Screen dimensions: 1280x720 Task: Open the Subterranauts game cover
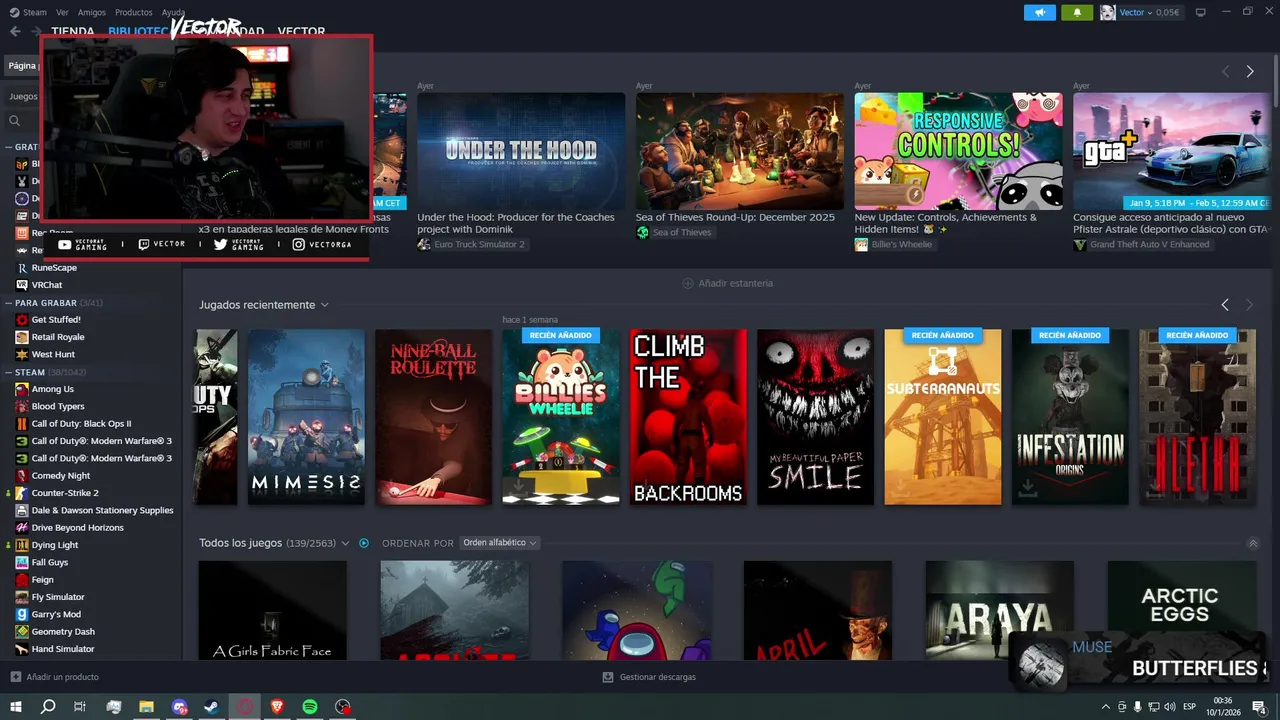(x=943, y=417)
